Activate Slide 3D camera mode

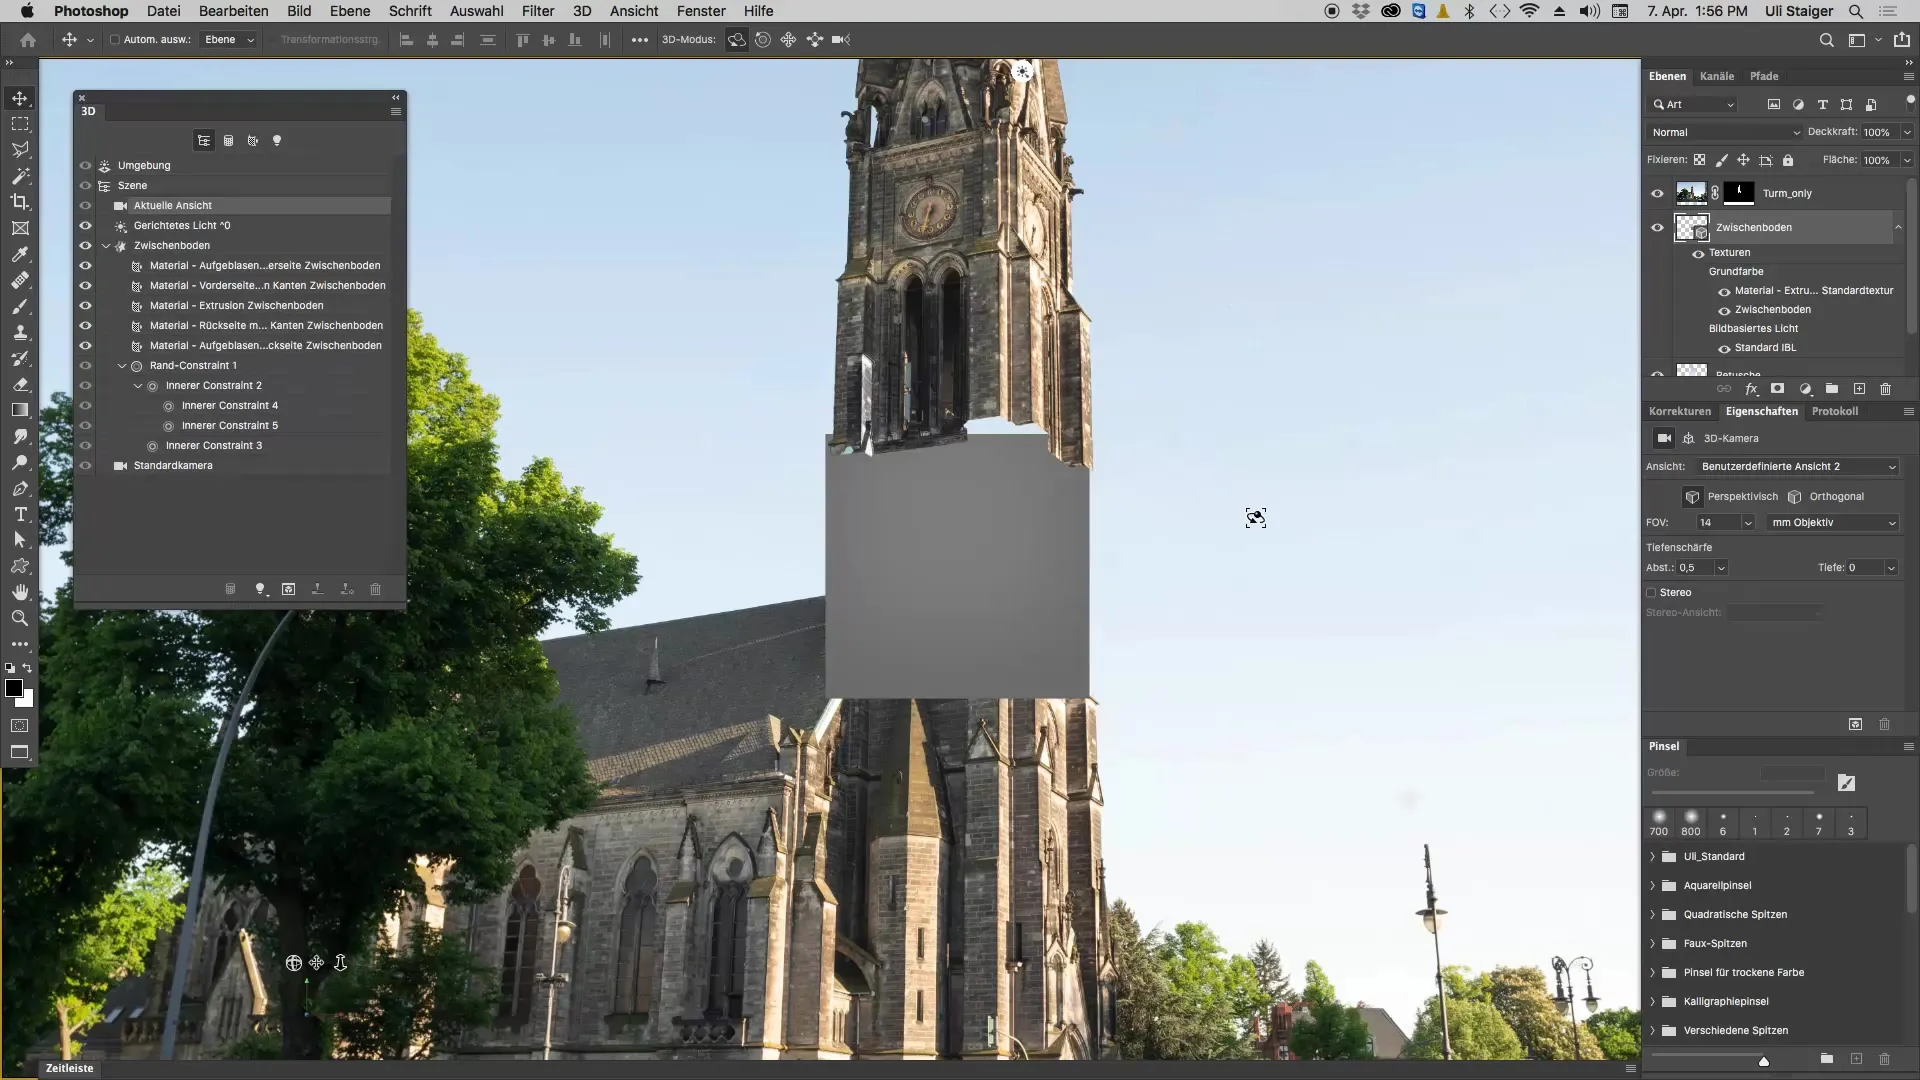pos(815,40)
